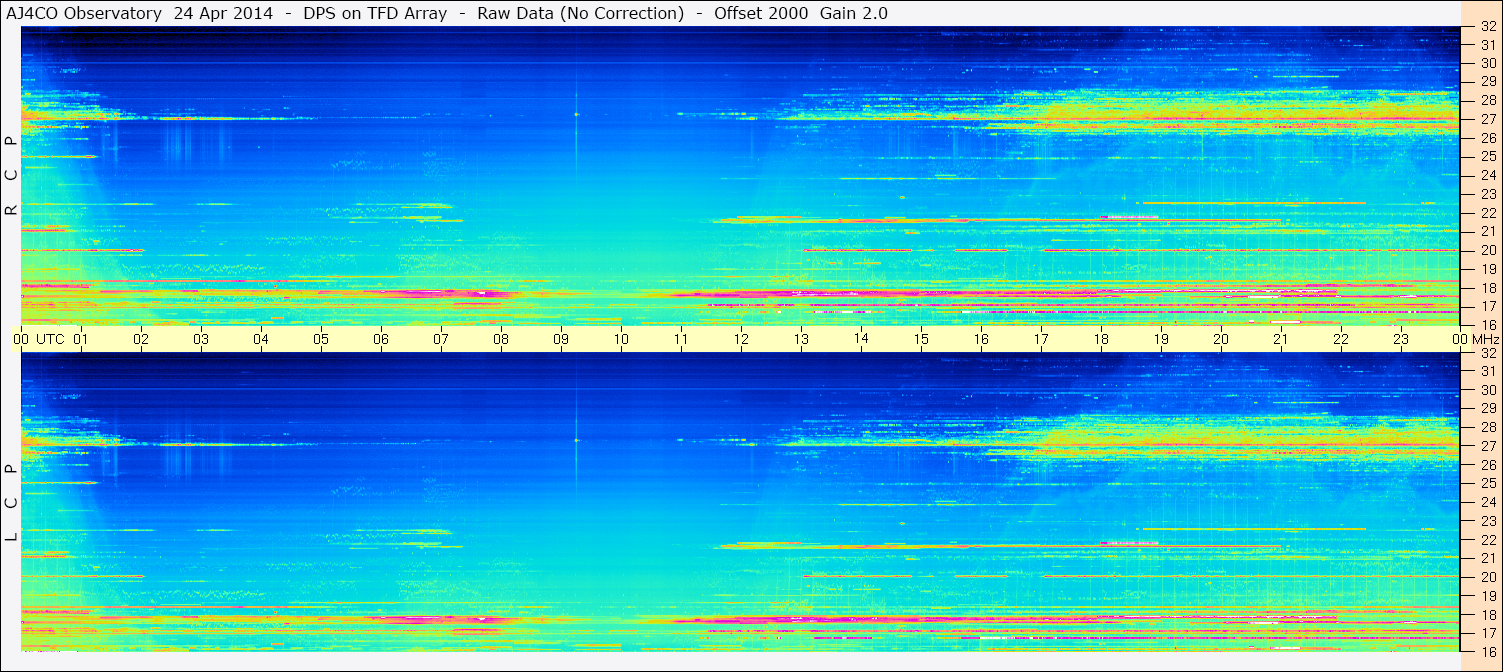
Task: Click 'Raw Data (No Correction)' label
Action: click(581, 13)
